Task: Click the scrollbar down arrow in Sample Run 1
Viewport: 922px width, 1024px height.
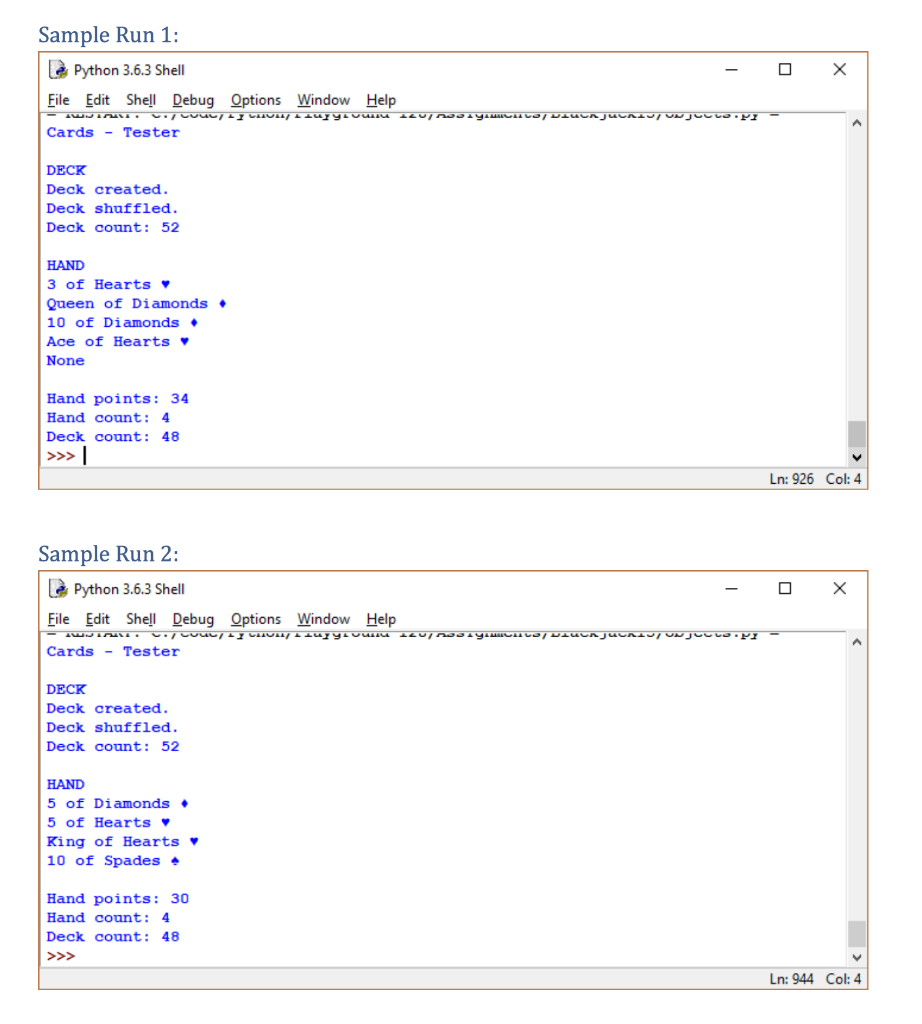Action: click(x=856, y=457)
